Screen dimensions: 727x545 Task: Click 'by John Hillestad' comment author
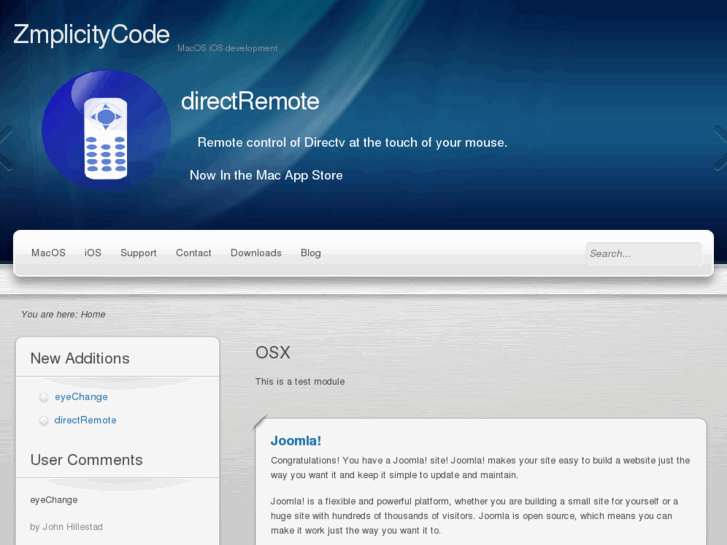coord(66,526)
